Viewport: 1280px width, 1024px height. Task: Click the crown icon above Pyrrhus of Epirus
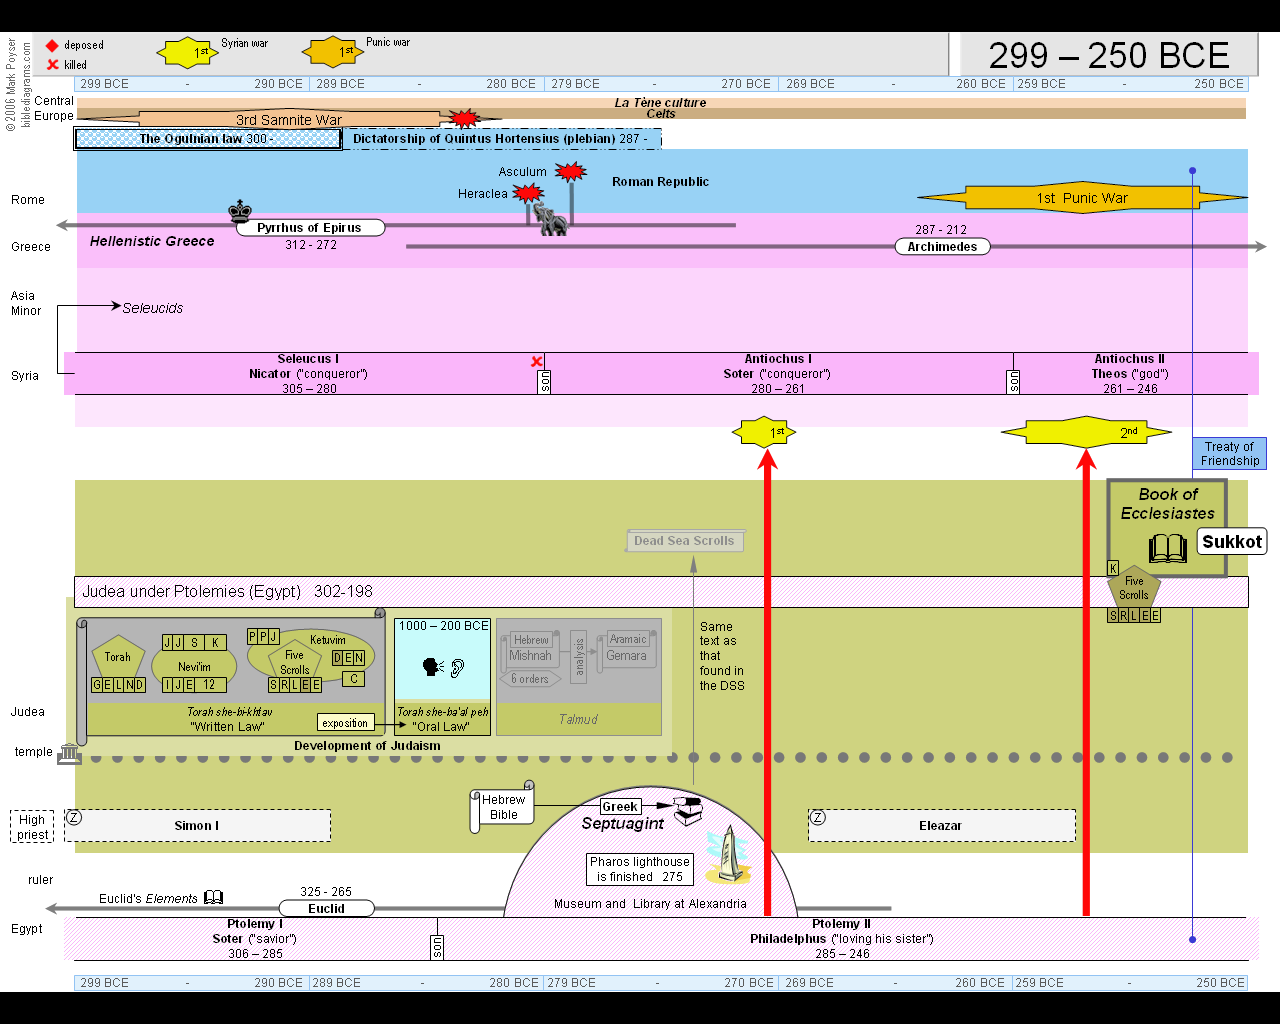(x=240, y=211)
